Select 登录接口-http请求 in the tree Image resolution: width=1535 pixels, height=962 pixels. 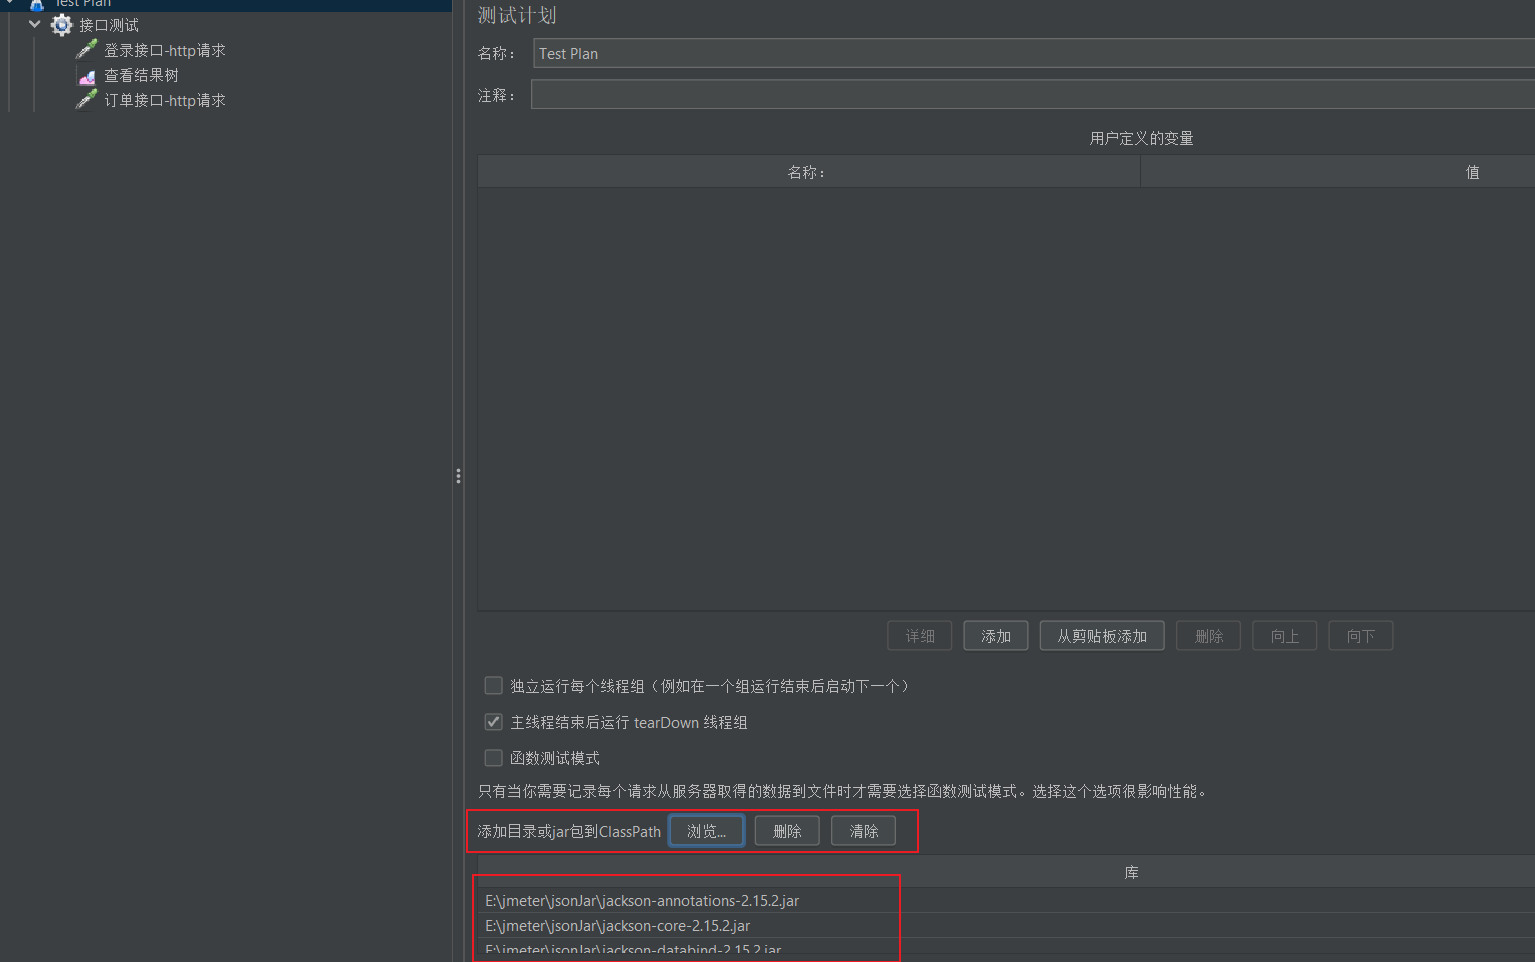[165, 50]
